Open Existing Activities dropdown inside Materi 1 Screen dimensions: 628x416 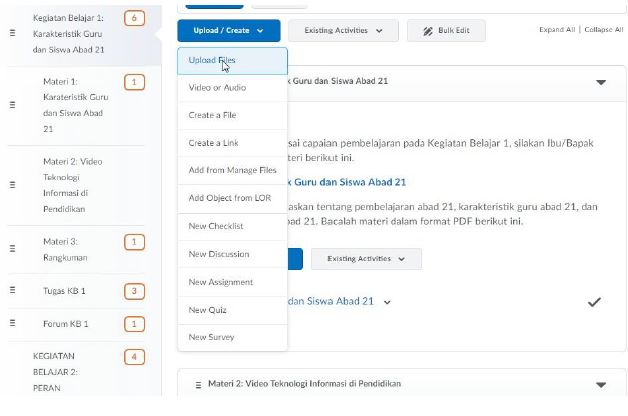[x=366, y=259]
